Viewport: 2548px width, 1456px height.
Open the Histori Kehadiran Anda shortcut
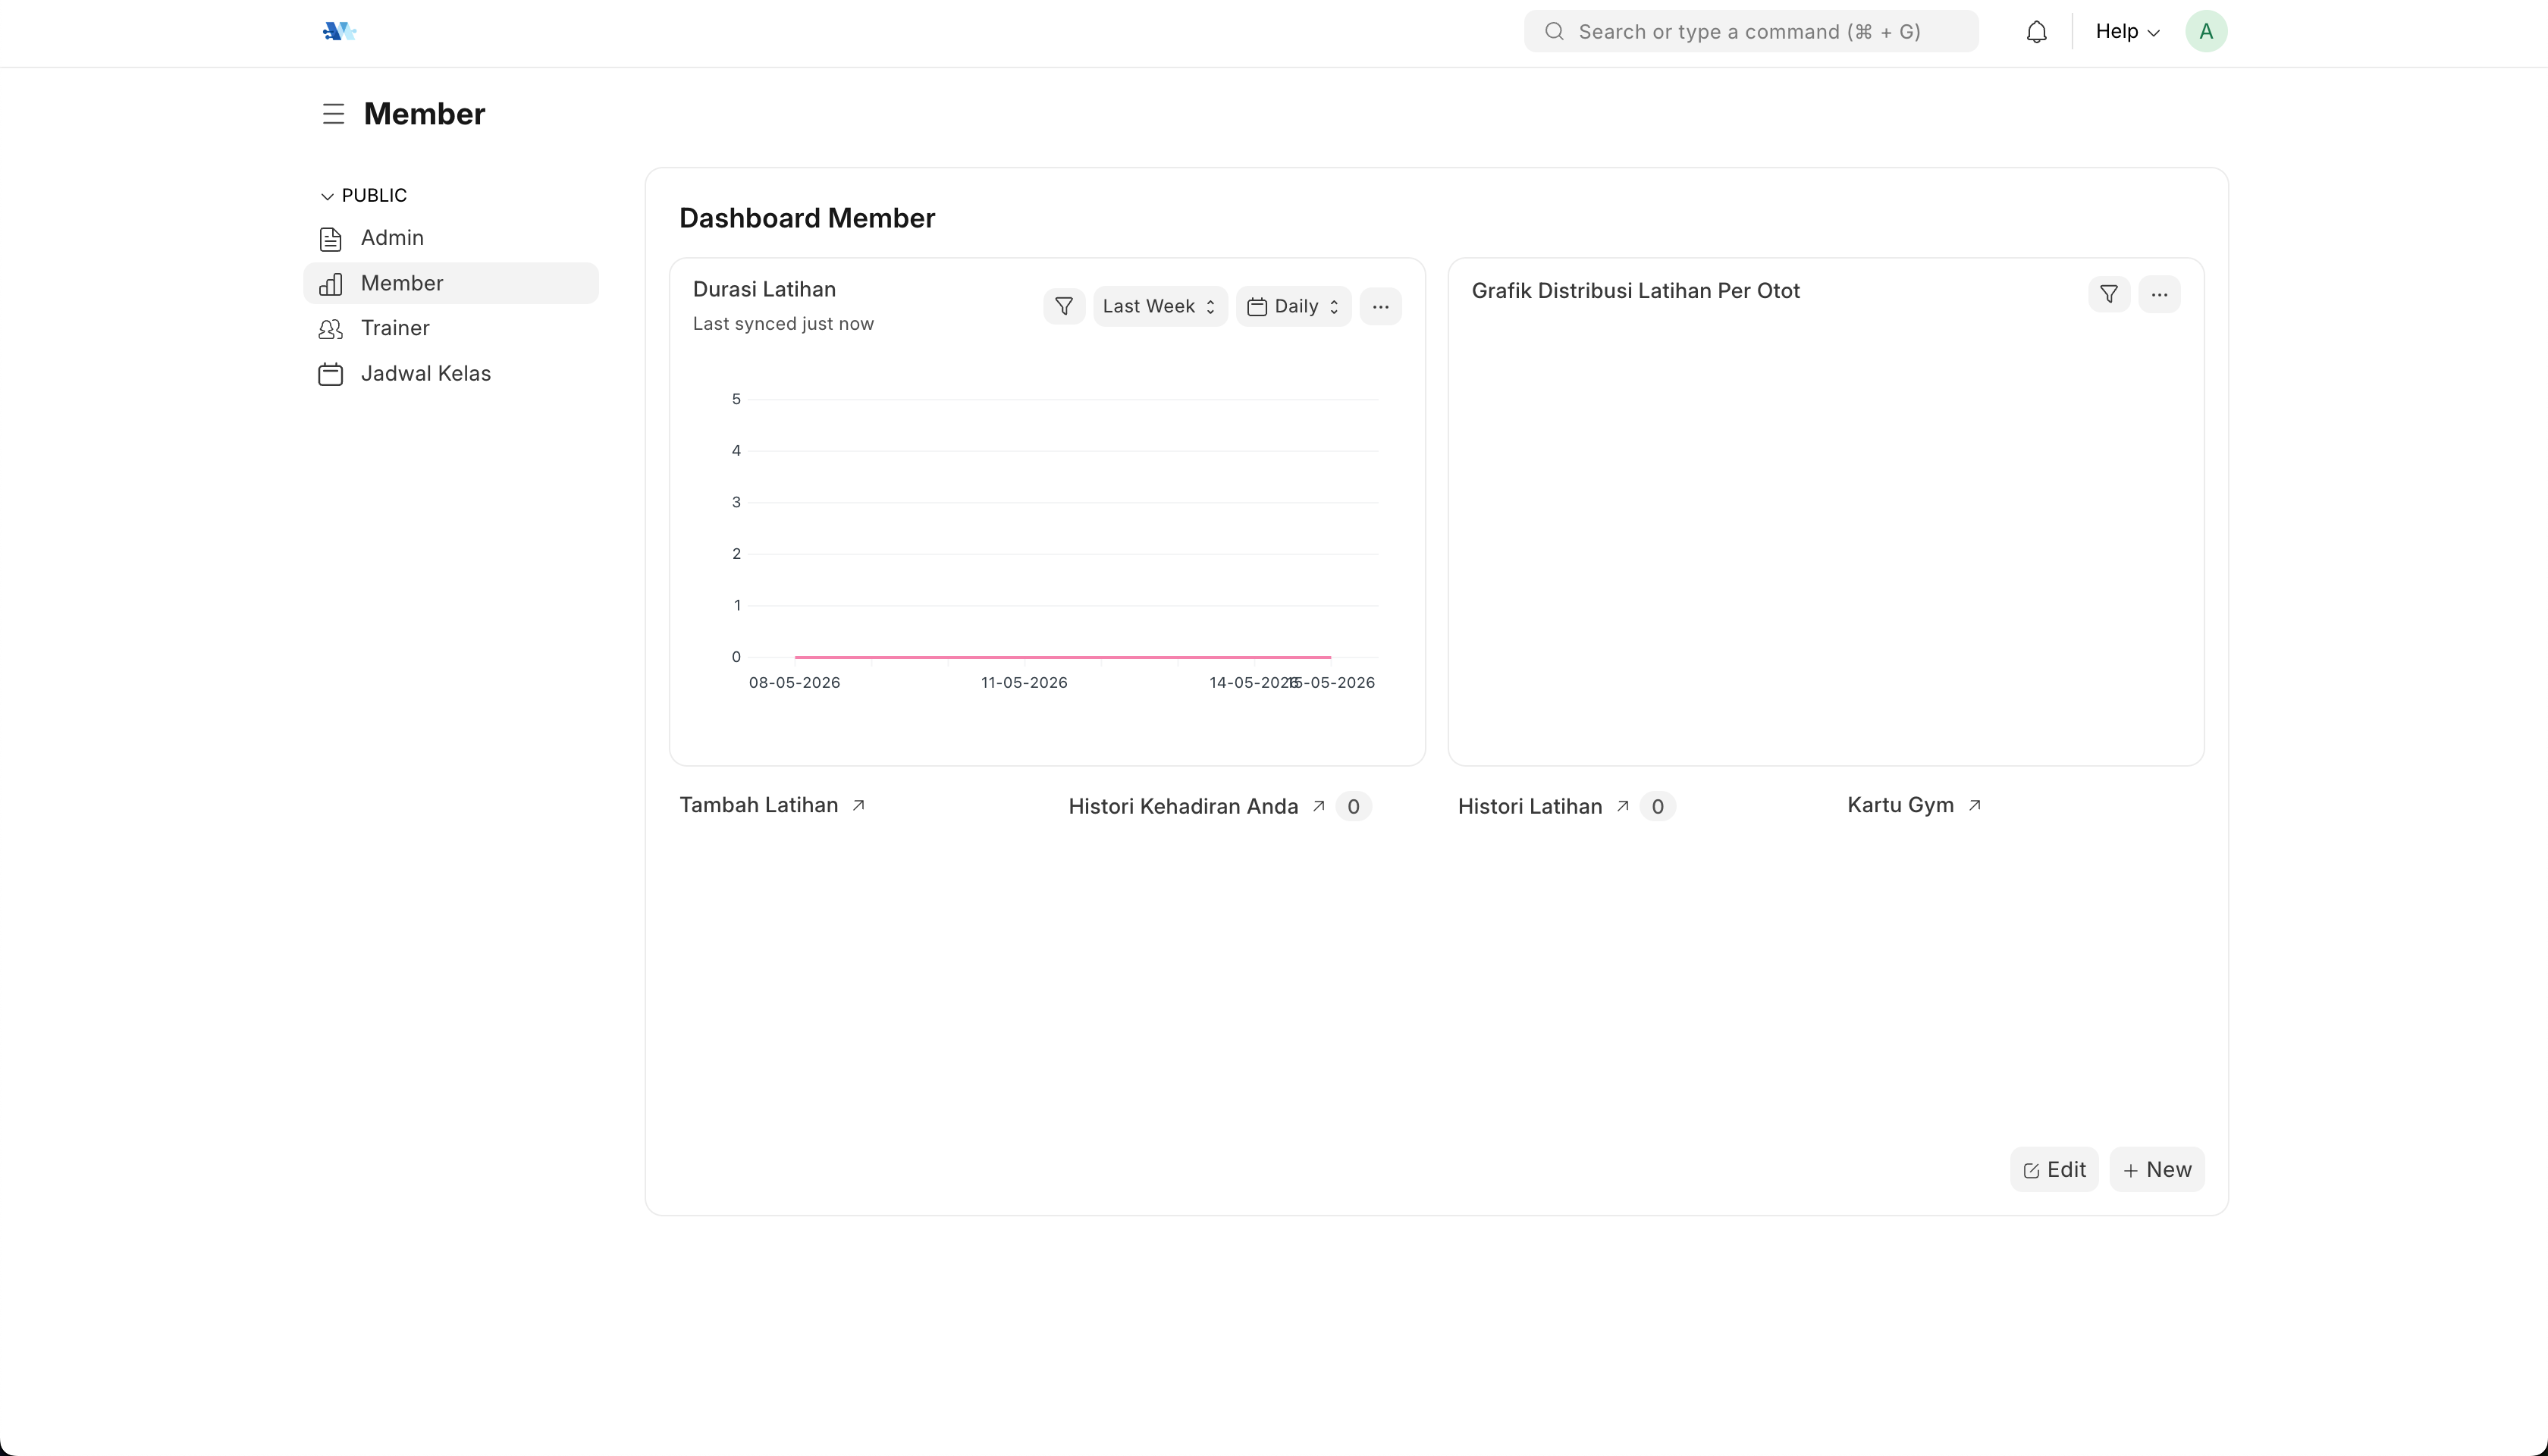(x=1183, y=806)
